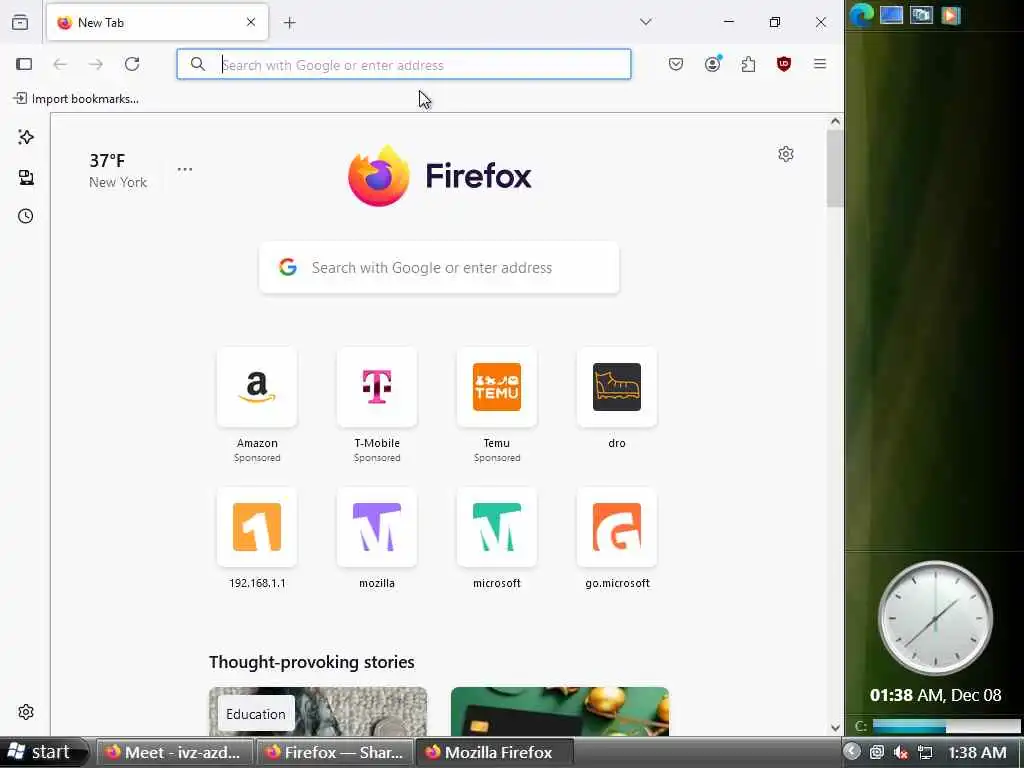Click the network tray icon
The image size is (1024, 768).
pyautogui.click(x=925, y=752)
